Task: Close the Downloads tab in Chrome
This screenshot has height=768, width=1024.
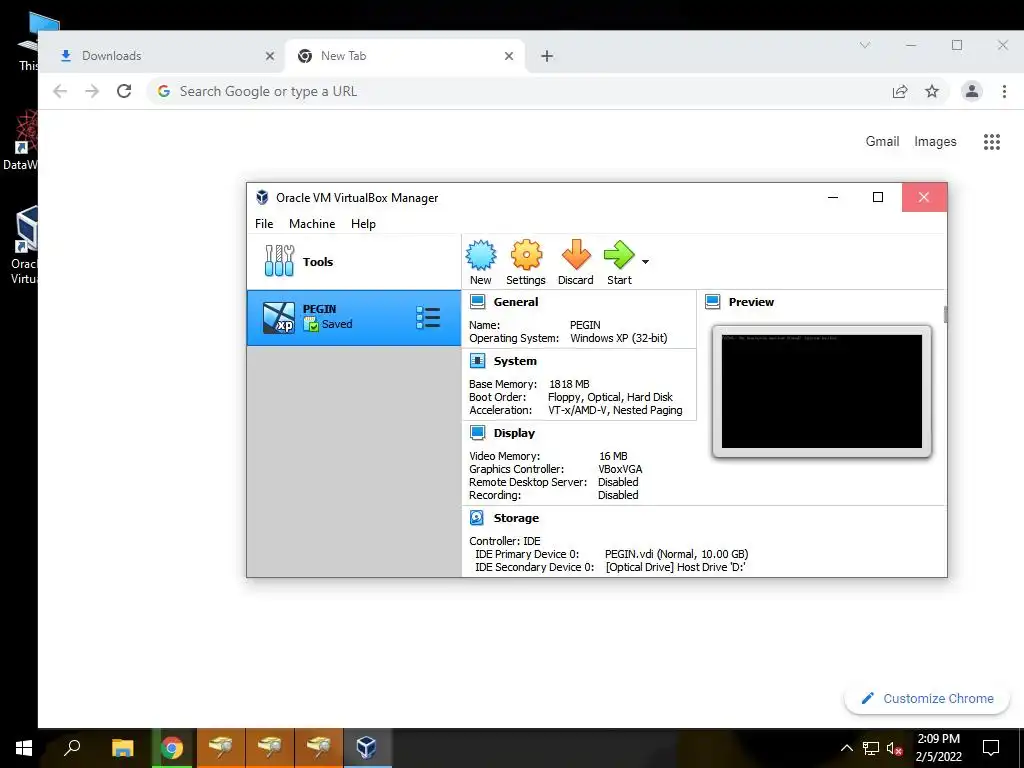Action: coord(270,56)
